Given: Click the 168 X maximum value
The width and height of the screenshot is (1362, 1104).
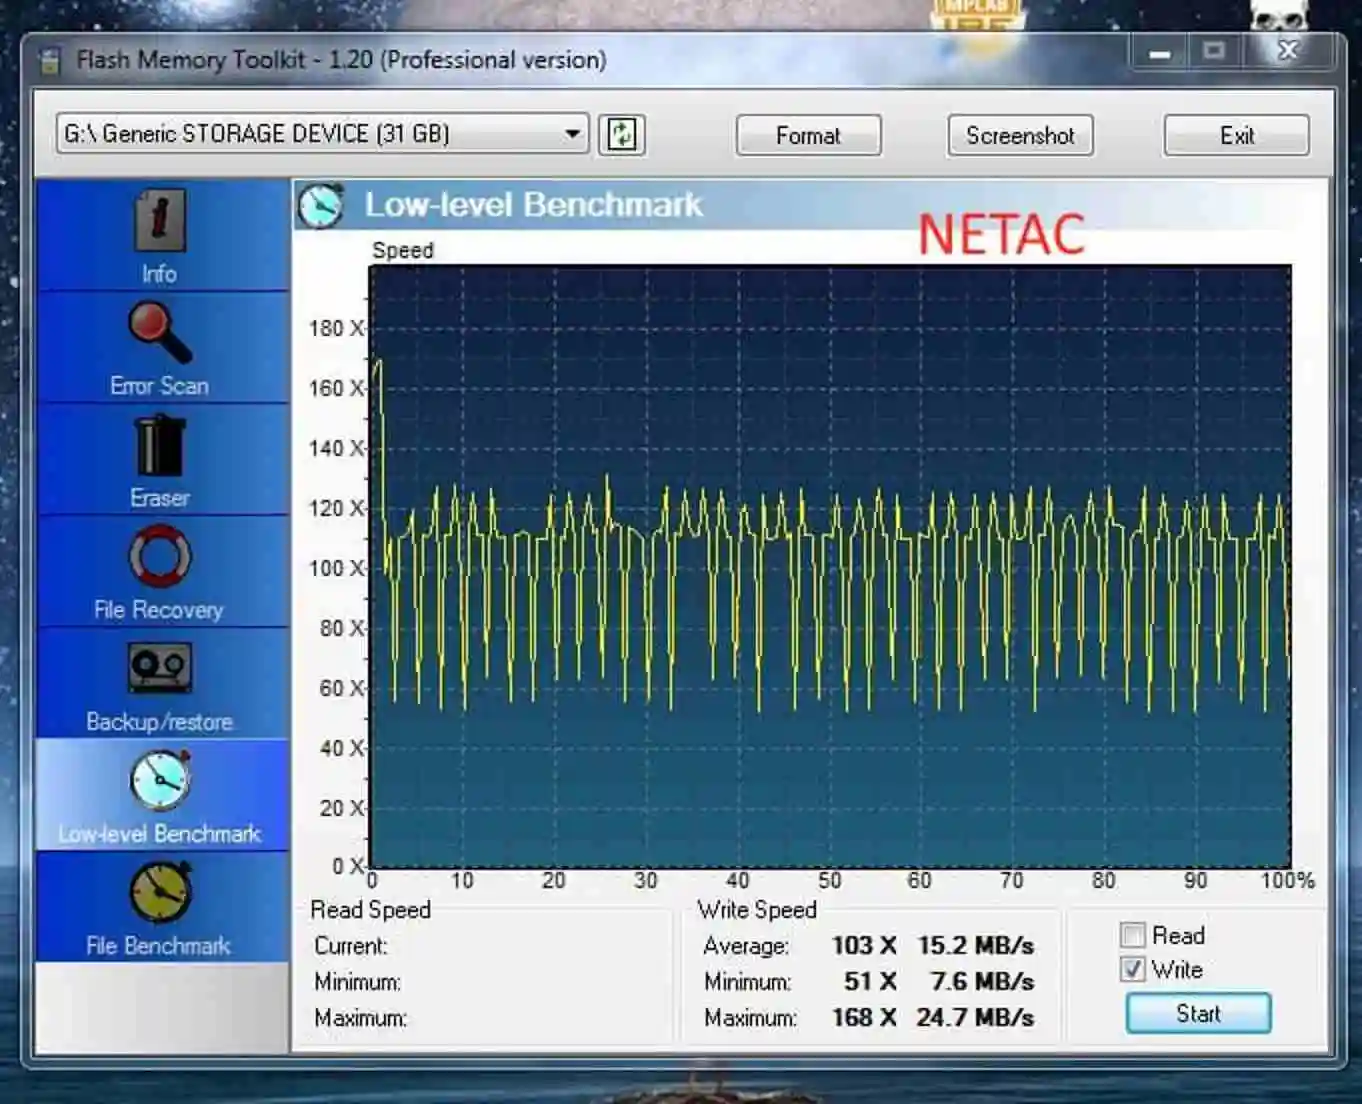Looking at the screenshot, I should (864, 1017).
